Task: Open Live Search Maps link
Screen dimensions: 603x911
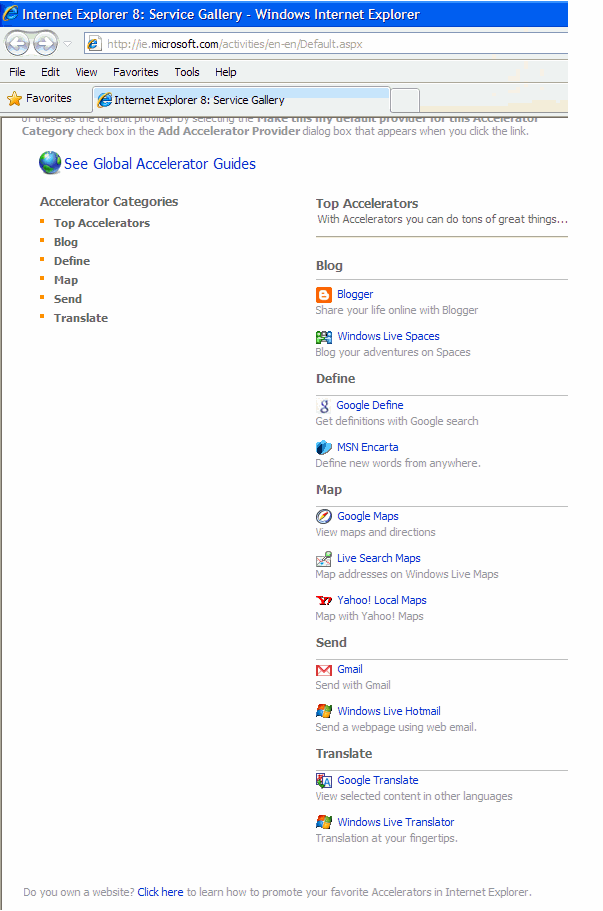Action: point(379,558)
